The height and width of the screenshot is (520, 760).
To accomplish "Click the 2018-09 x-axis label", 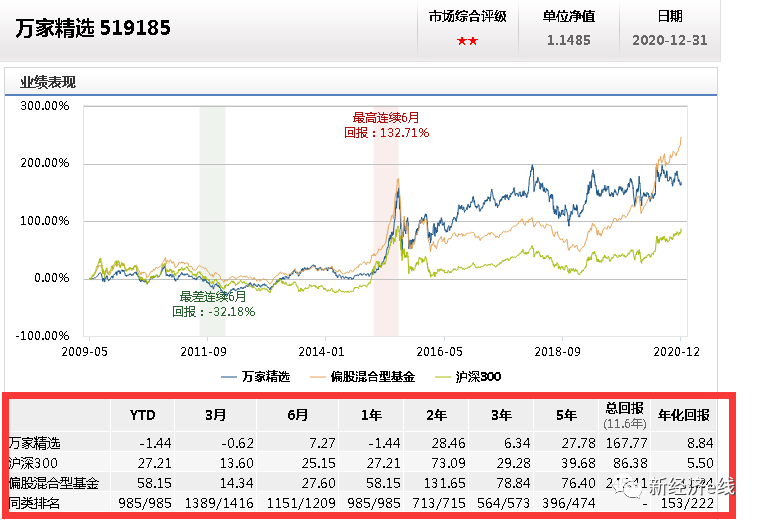I will coord(557,352).
